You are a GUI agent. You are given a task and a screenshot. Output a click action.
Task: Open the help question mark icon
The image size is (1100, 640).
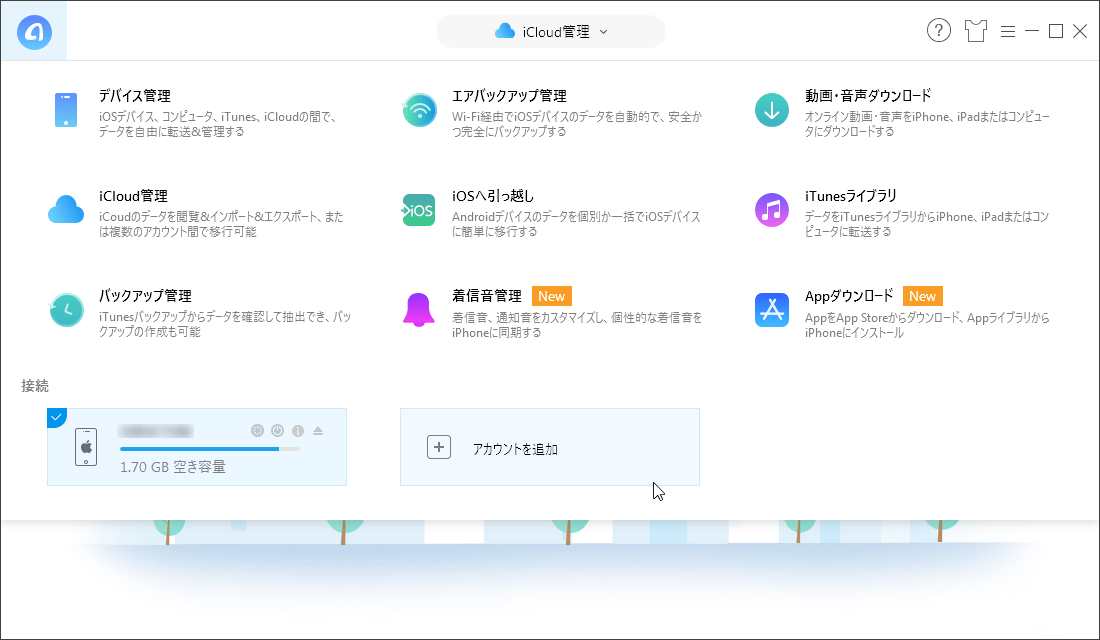click(939, 30)
